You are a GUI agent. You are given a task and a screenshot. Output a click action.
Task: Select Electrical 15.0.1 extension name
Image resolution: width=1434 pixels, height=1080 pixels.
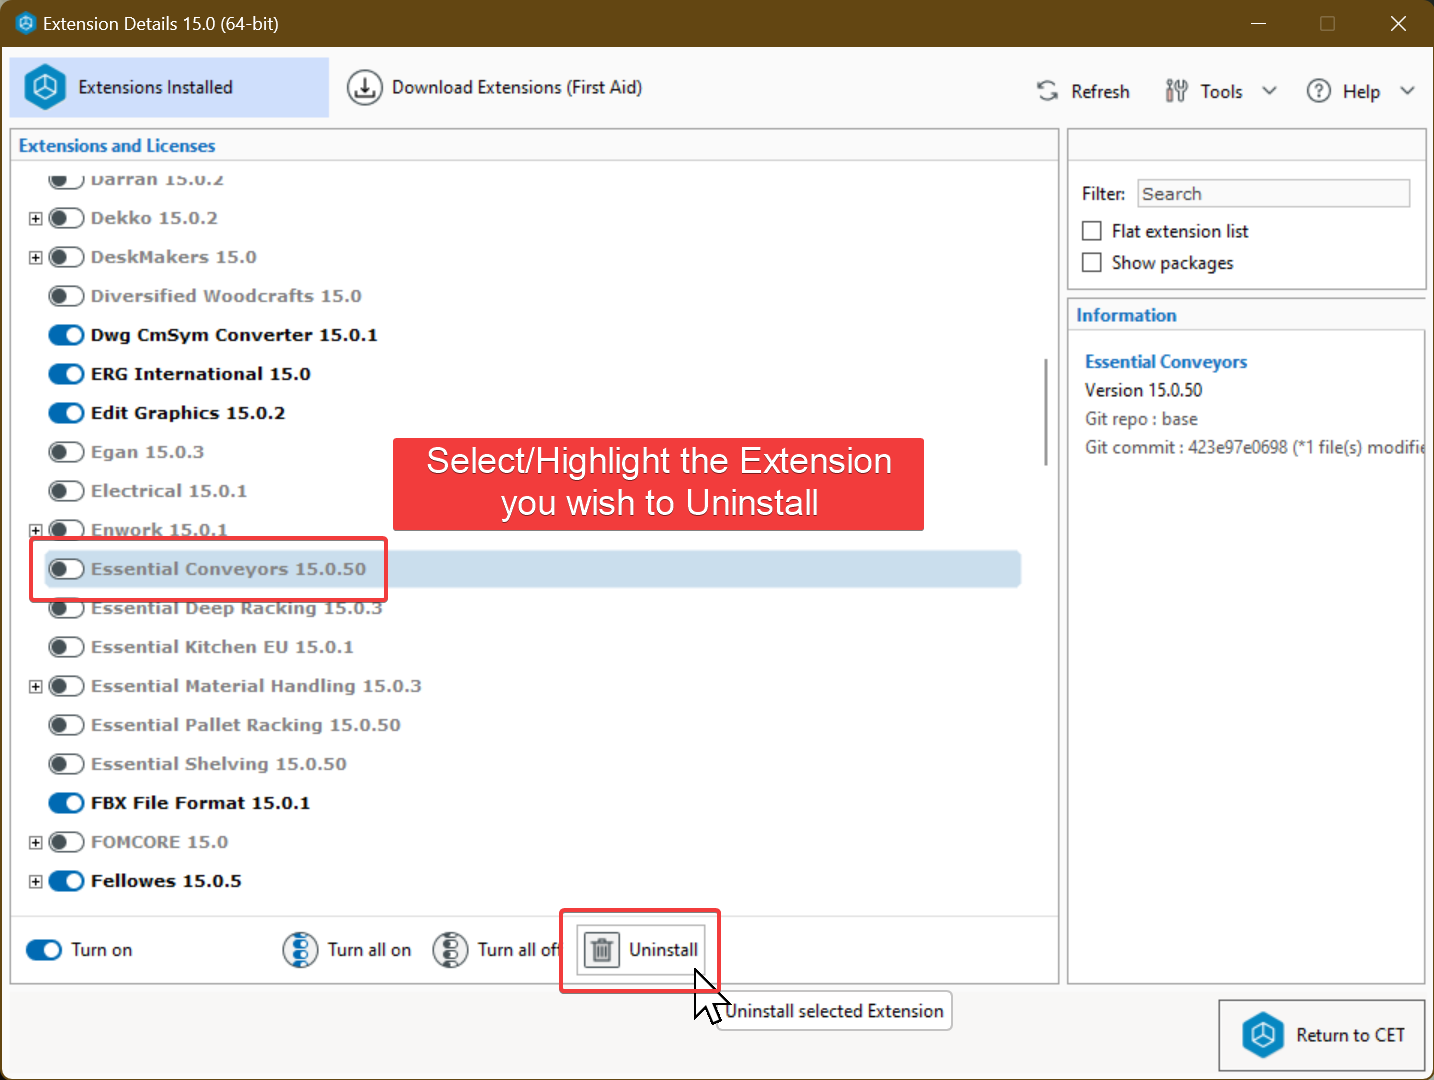tap(168, 491)
